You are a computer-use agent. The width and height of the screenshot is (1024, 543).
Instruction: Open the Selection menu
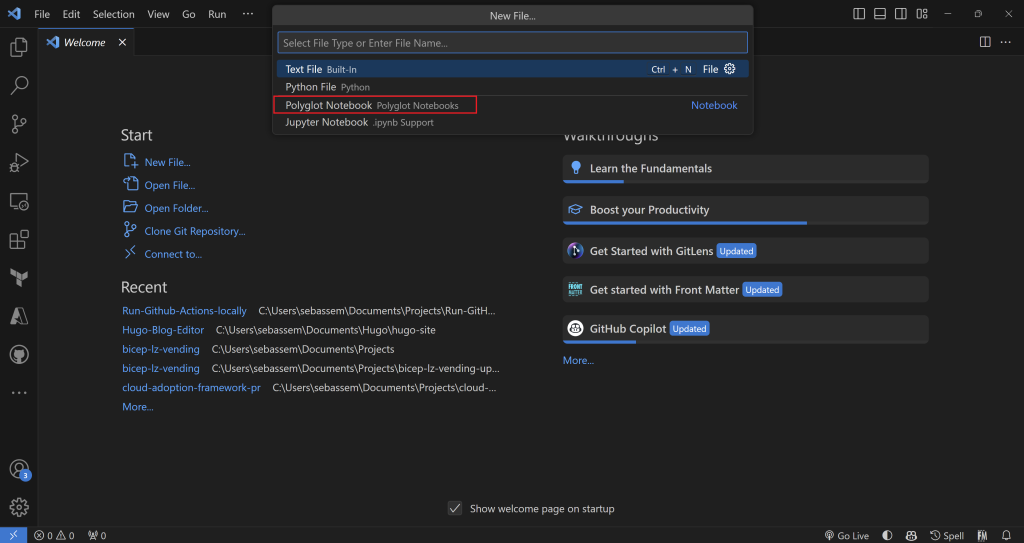pos(113,14)
